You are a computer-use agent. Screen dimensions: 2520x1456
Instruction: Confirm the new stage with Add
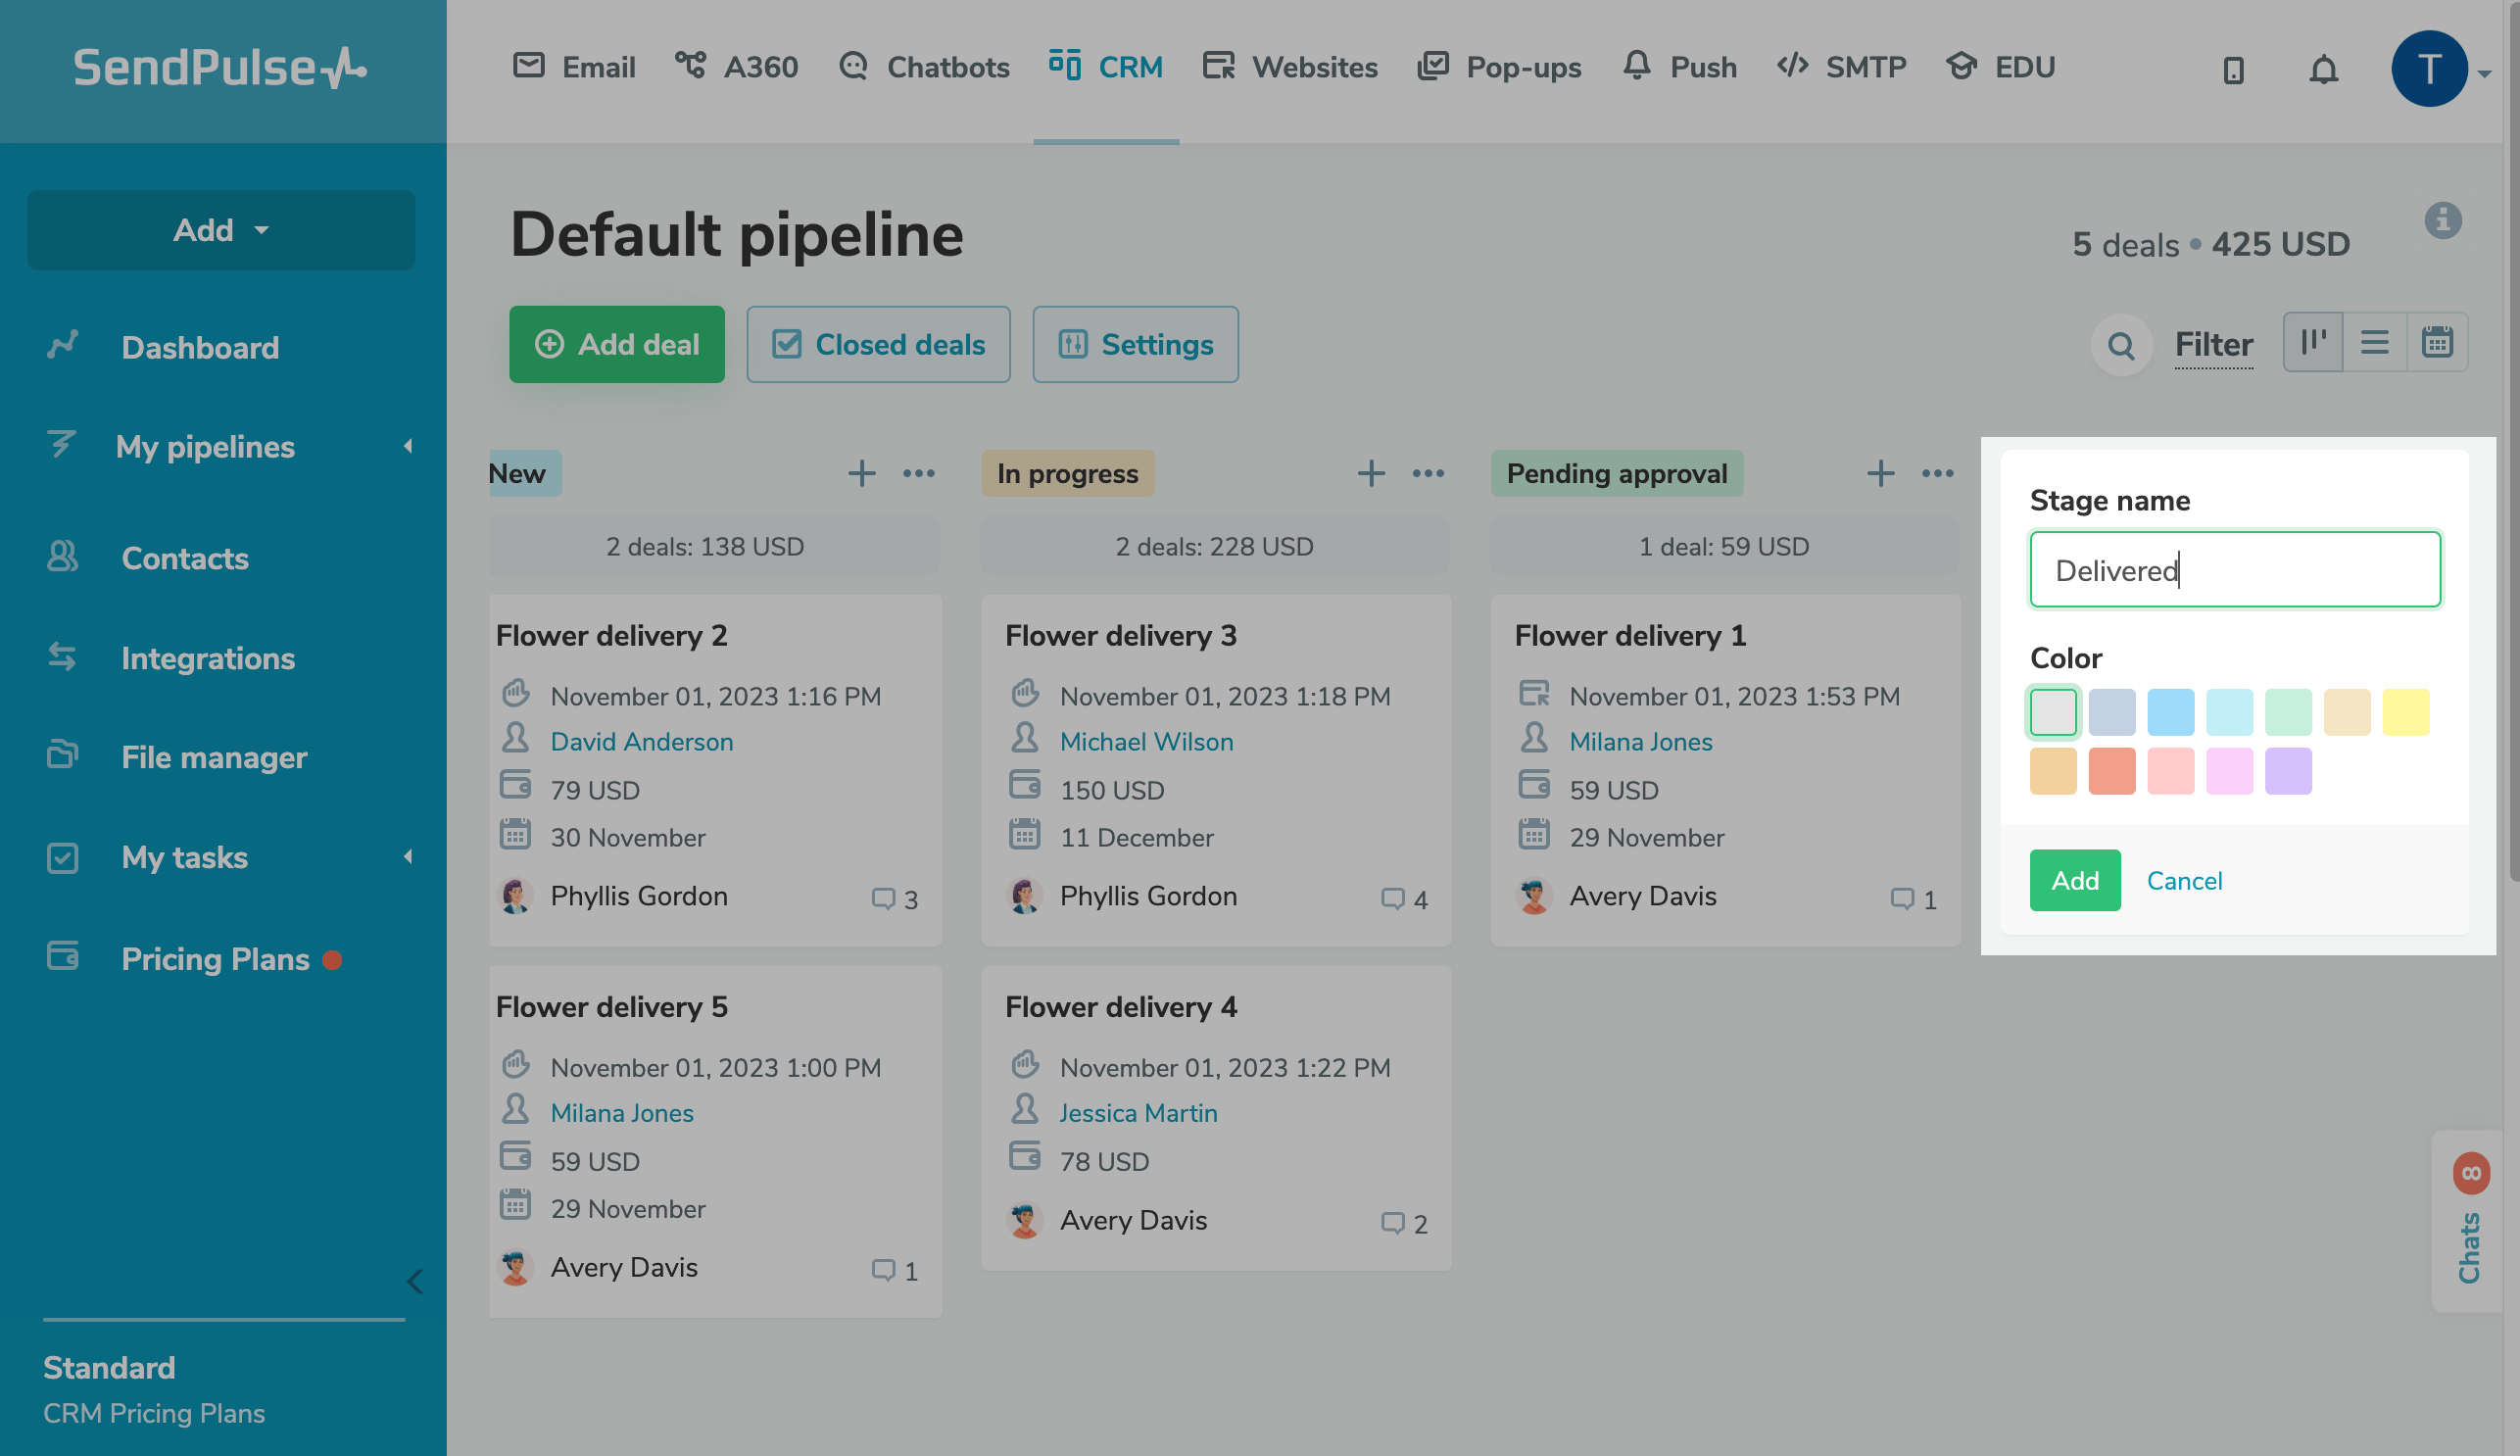[2074, 880]
